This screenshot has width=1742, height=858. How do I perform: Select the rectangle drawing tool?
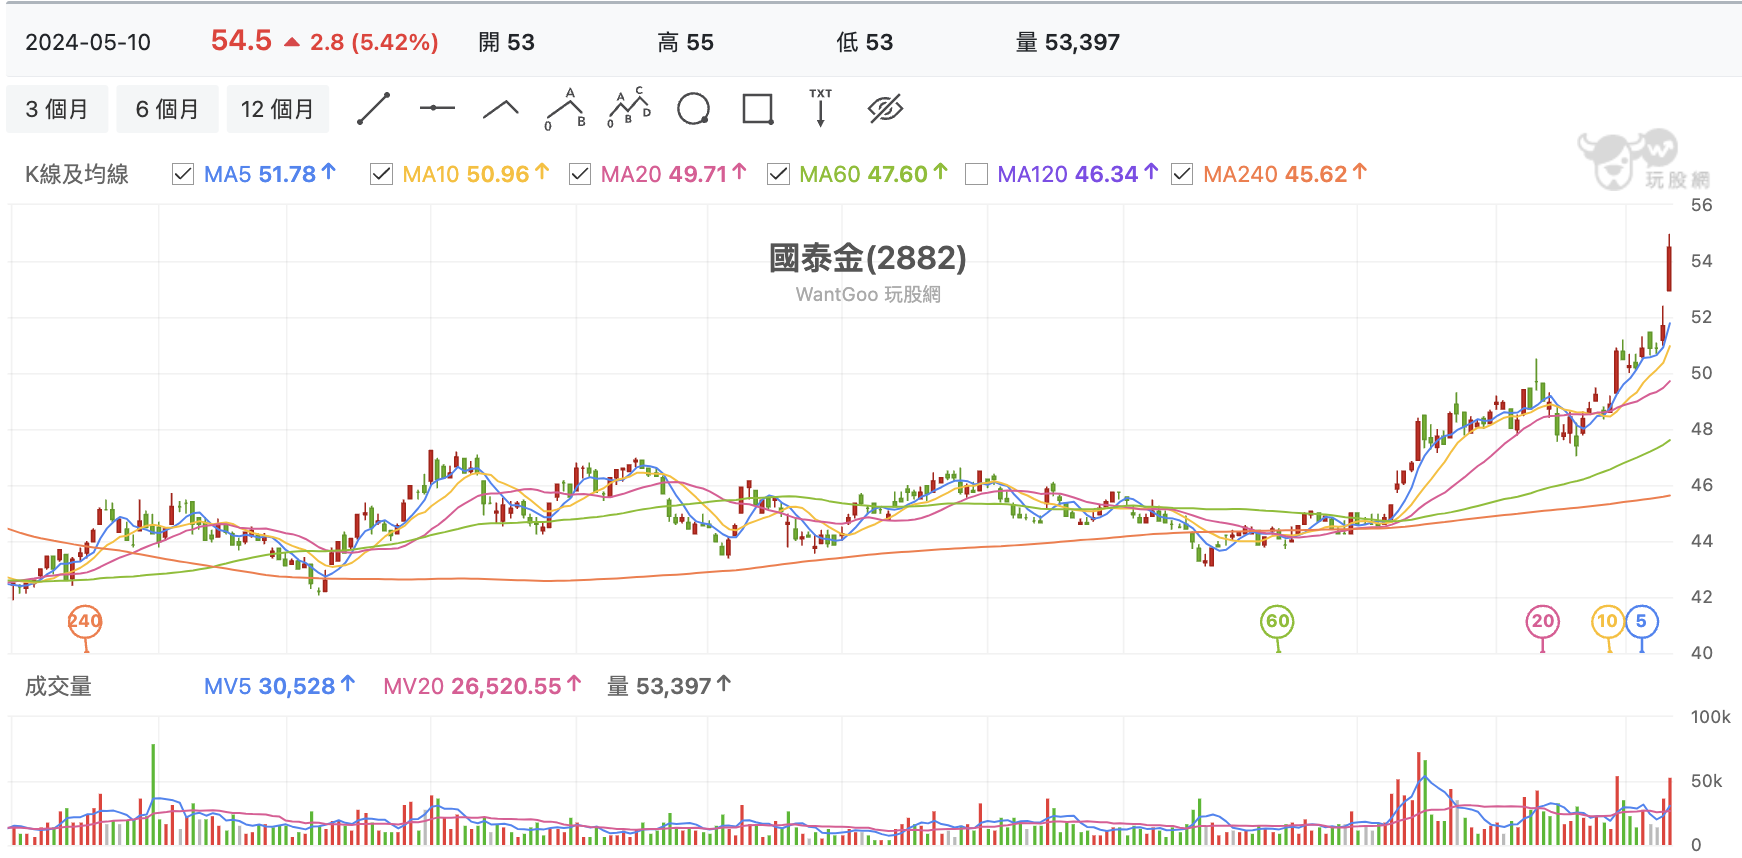(x=758, y=109)
